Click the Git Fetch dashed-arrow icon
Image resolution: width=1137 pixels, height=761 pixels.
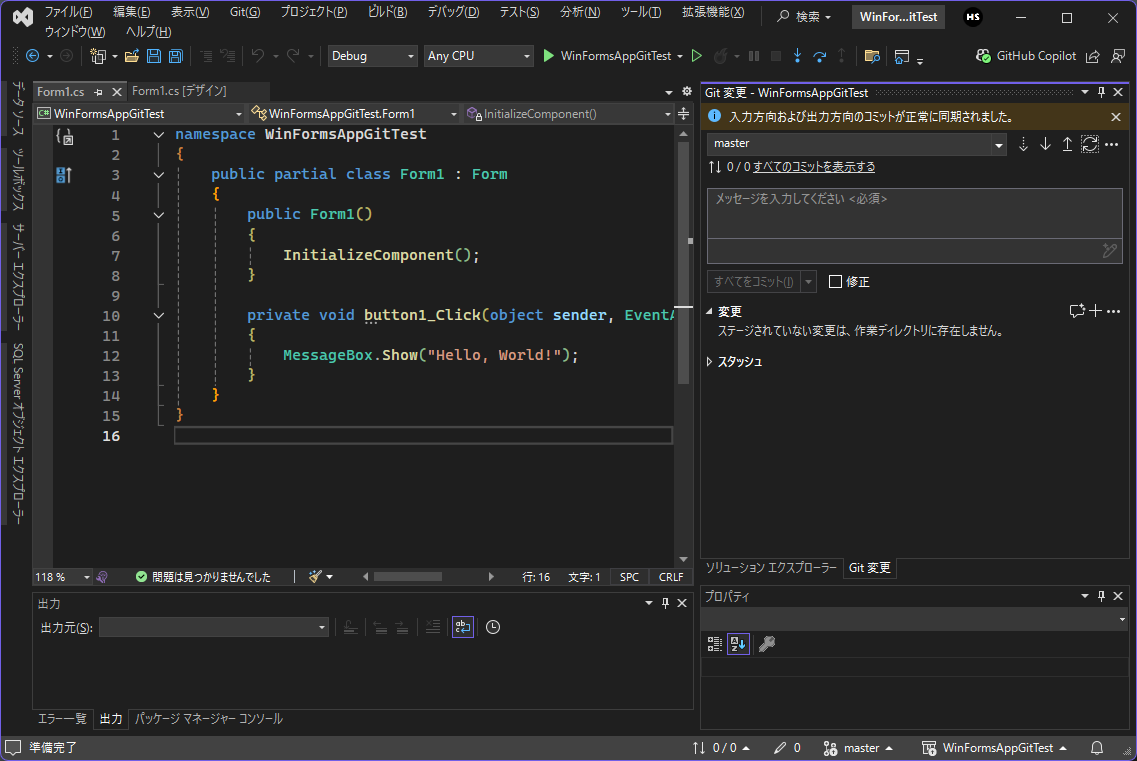click(x=1023, y=144)
